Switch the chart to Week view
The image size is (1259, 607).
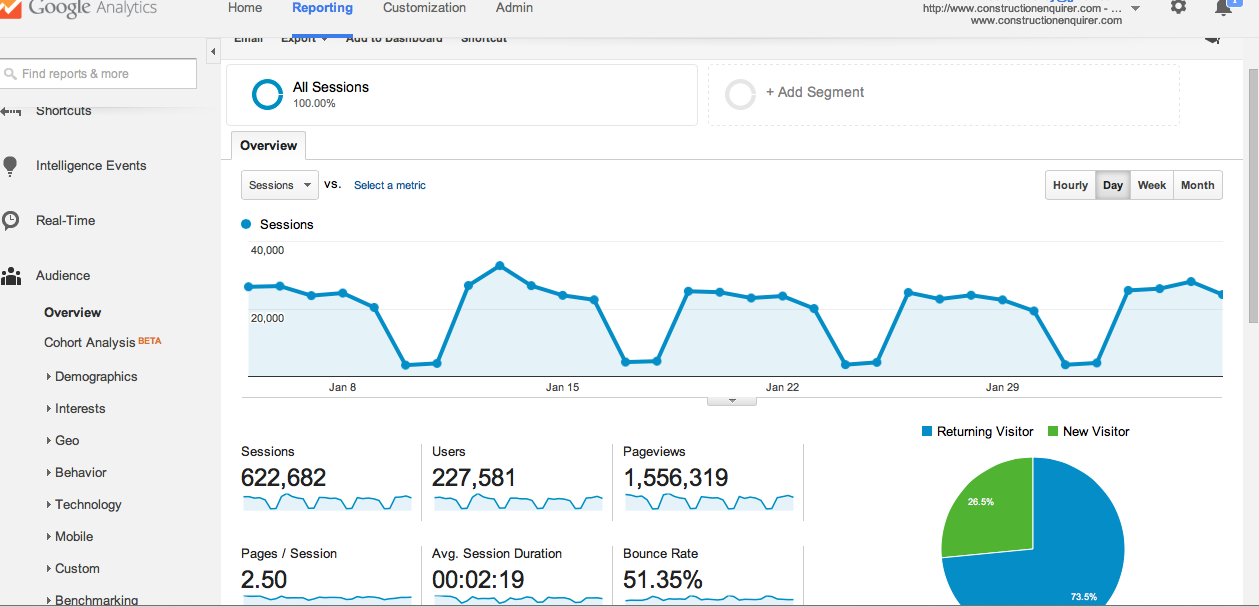coord(1152,185)
